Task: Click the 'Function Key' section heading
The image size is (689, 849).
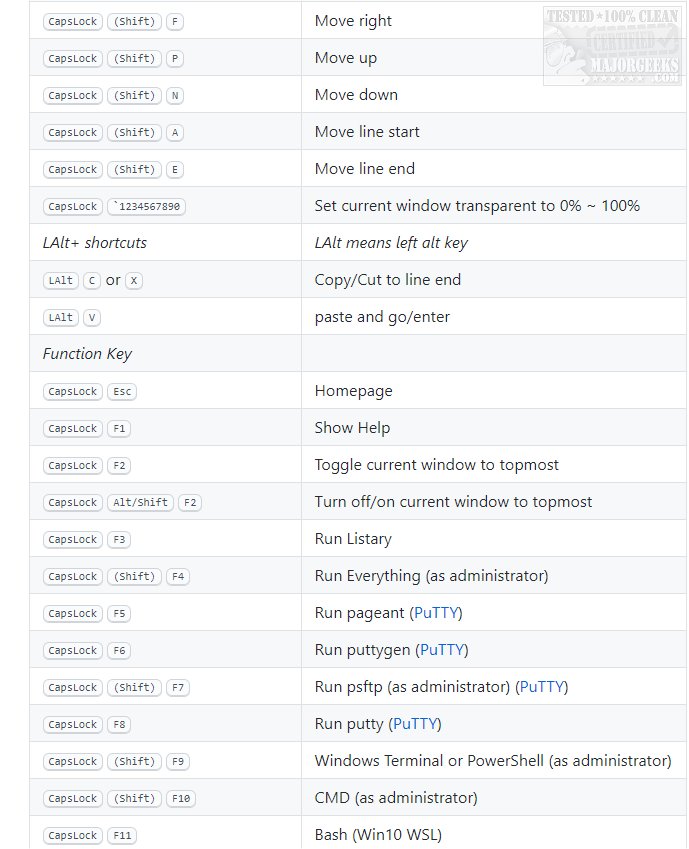Action: pos(87,354)
